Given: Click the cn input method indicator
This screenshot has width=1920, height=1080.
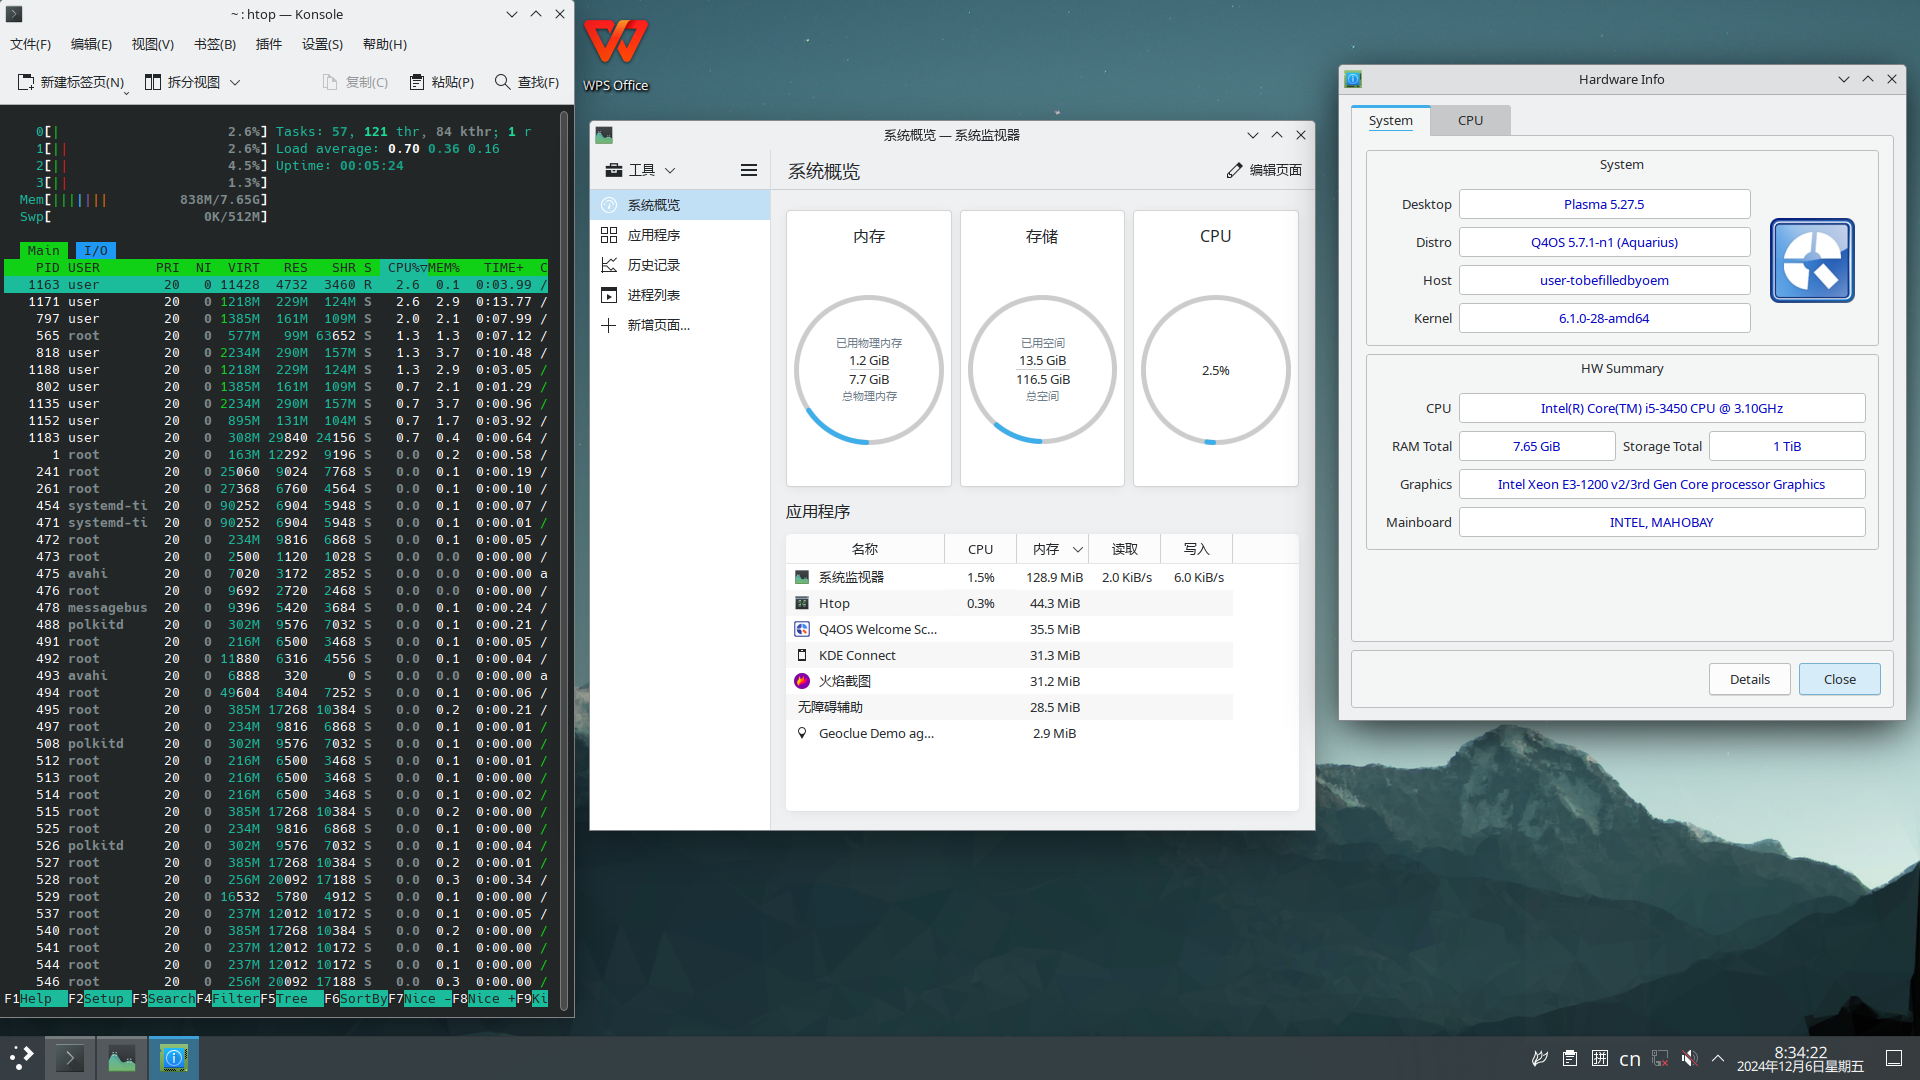Looking at the screenshot, I should [1630, 1058].
